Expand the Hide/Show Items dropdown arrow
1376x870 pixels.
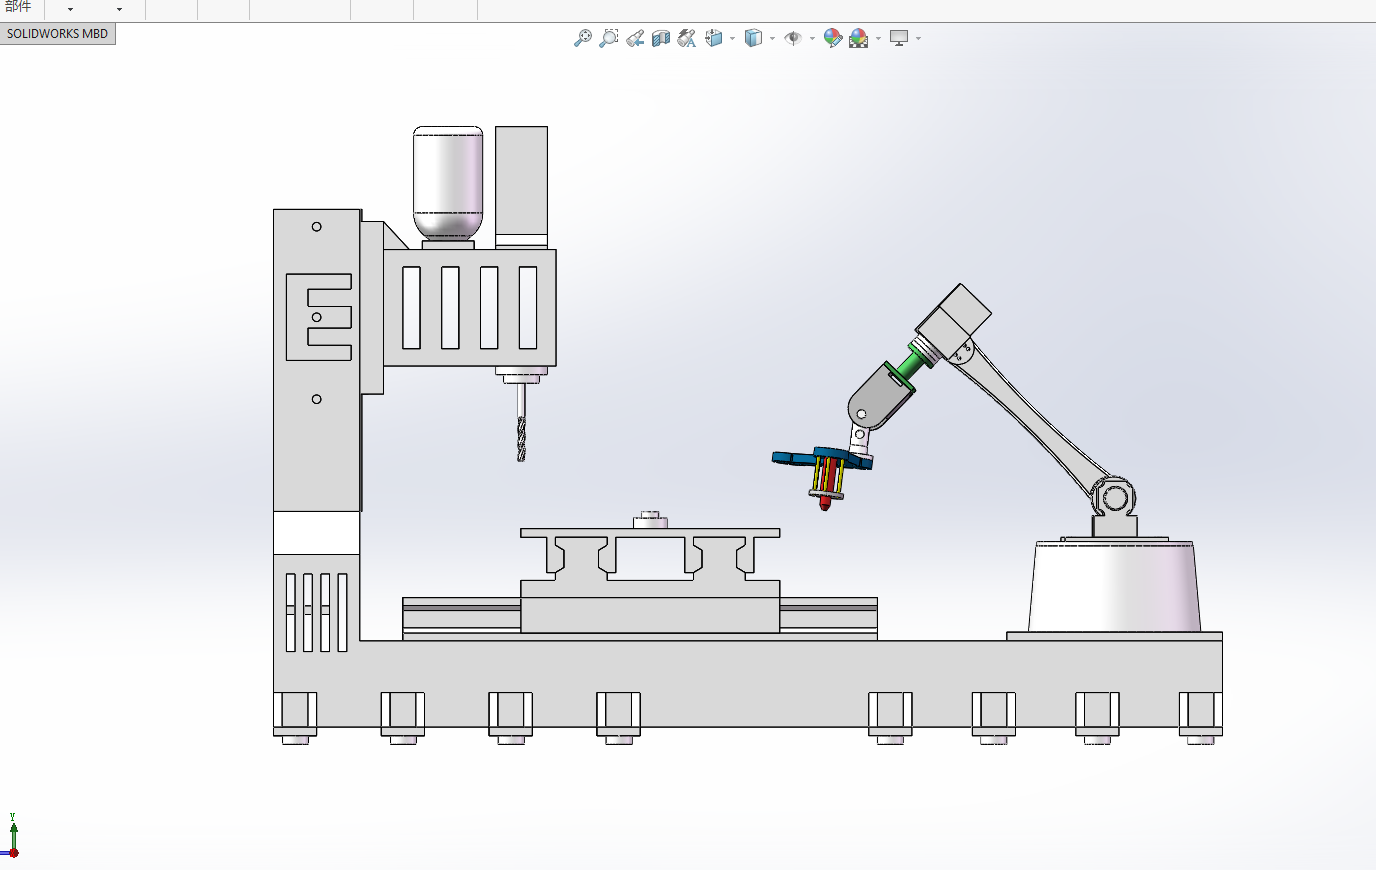point(812,39)
